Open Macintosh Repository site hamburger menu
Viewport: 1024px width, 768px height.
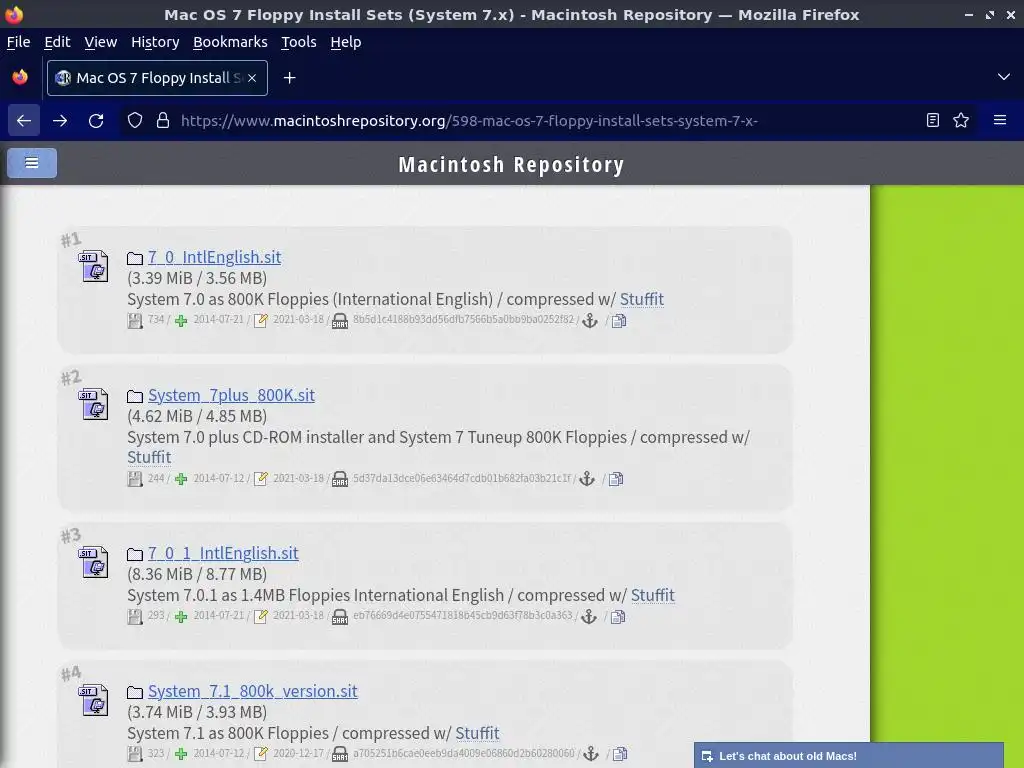coord(32,163)
